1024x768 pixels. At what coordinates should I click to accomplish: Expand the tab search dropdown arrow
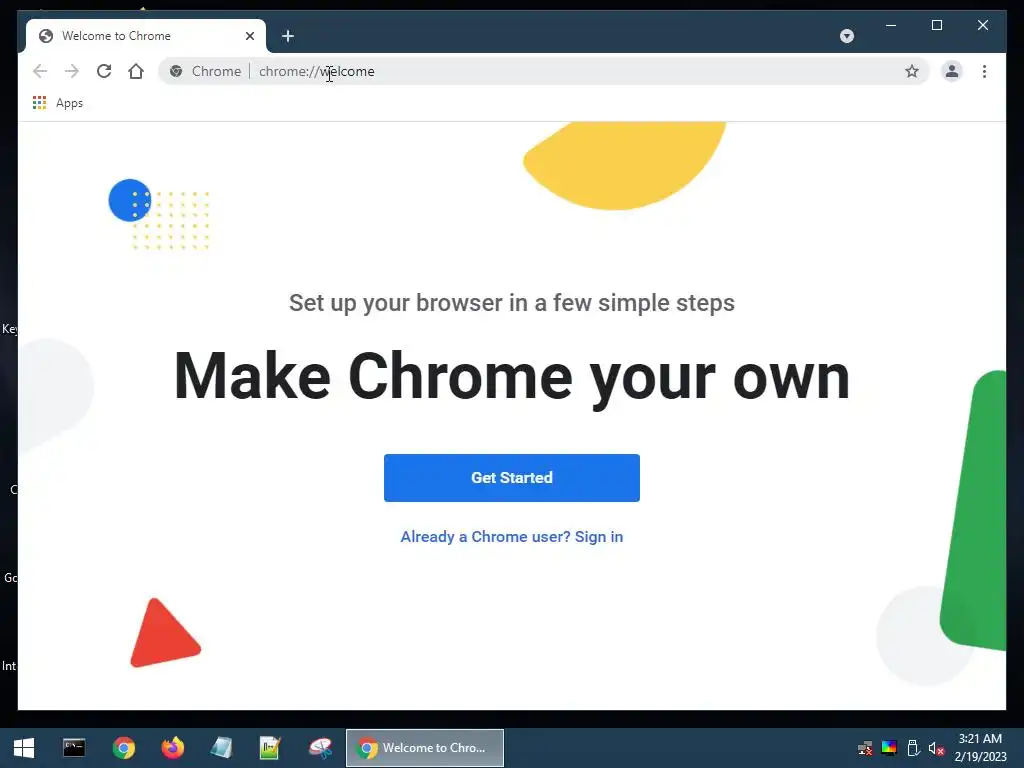point(846,36)
